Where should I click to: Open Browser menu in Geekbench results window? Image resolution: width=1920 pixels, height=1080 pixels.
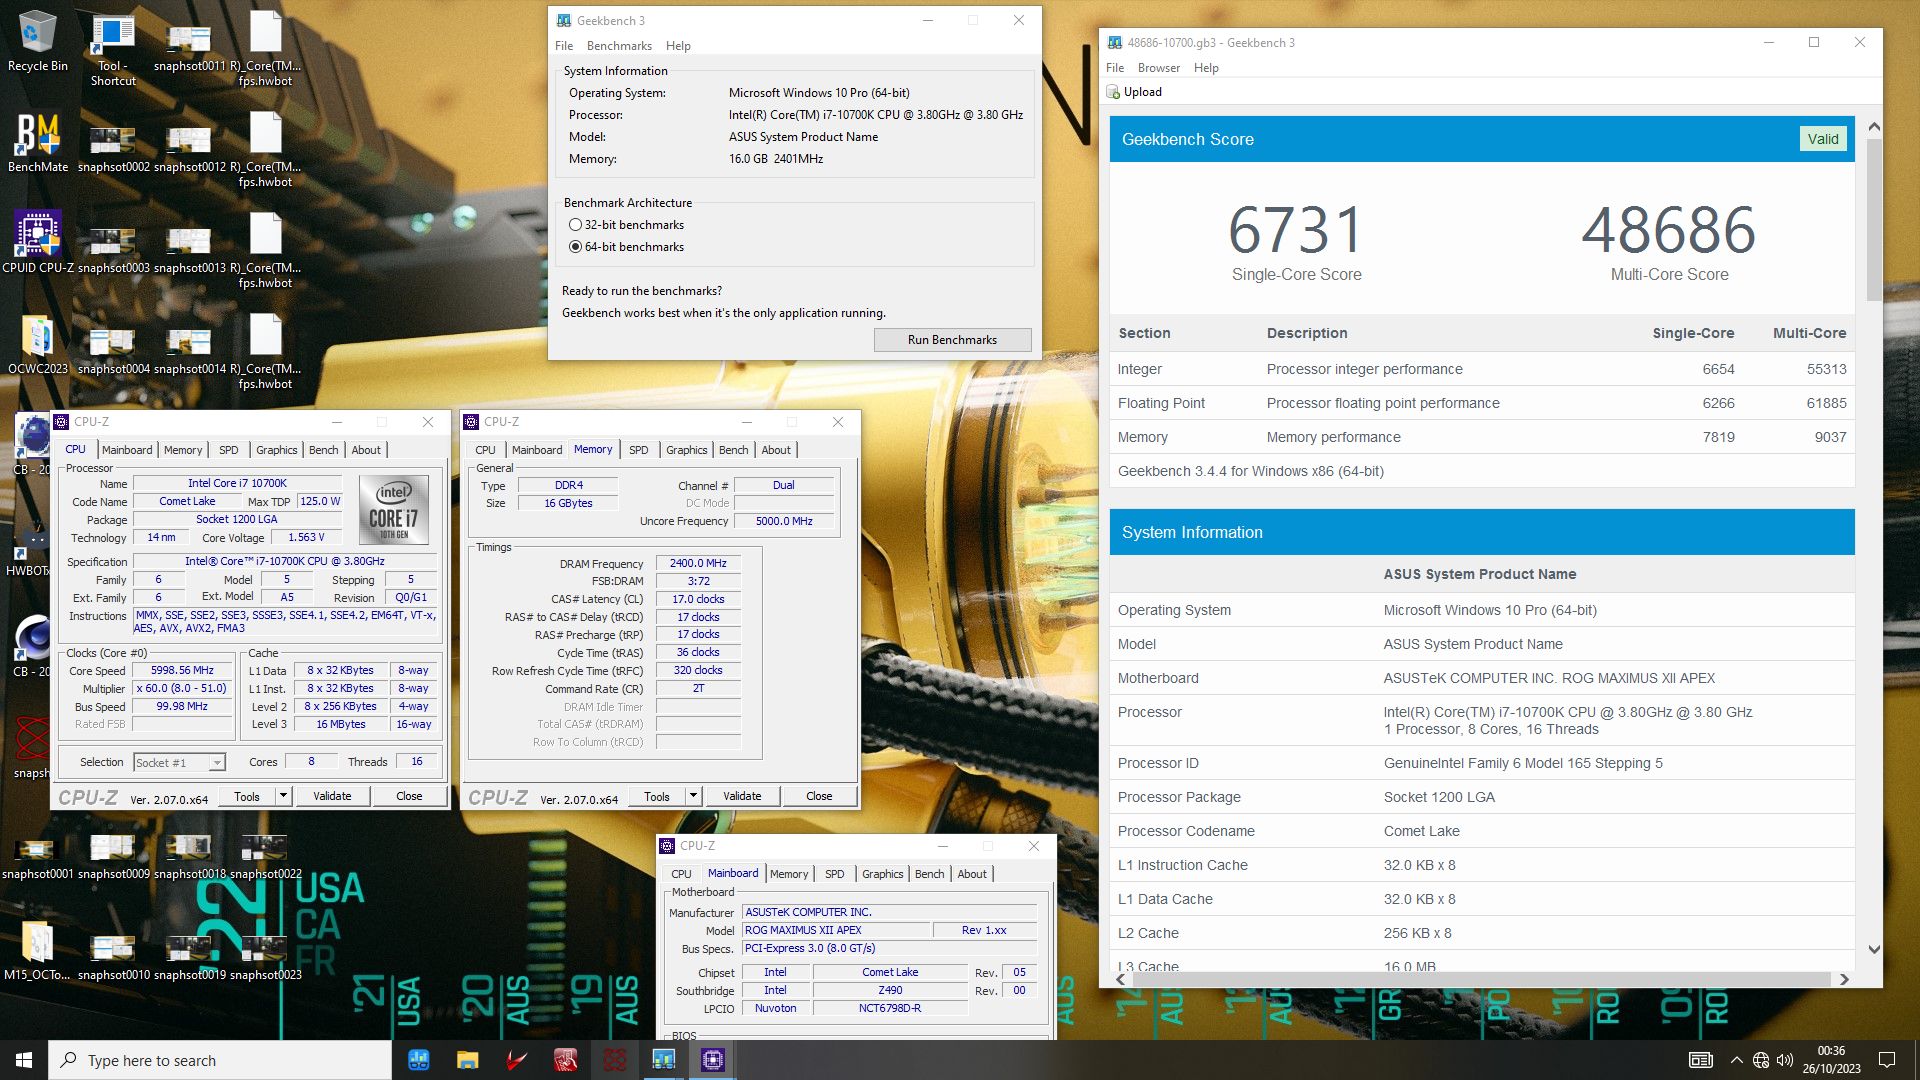tap(1159, 68)
